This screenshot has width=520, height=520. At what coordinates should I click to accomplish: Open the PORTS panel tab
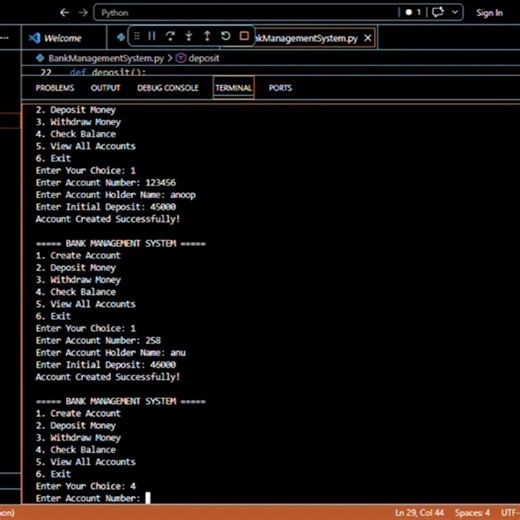click(x=280, y=88)
